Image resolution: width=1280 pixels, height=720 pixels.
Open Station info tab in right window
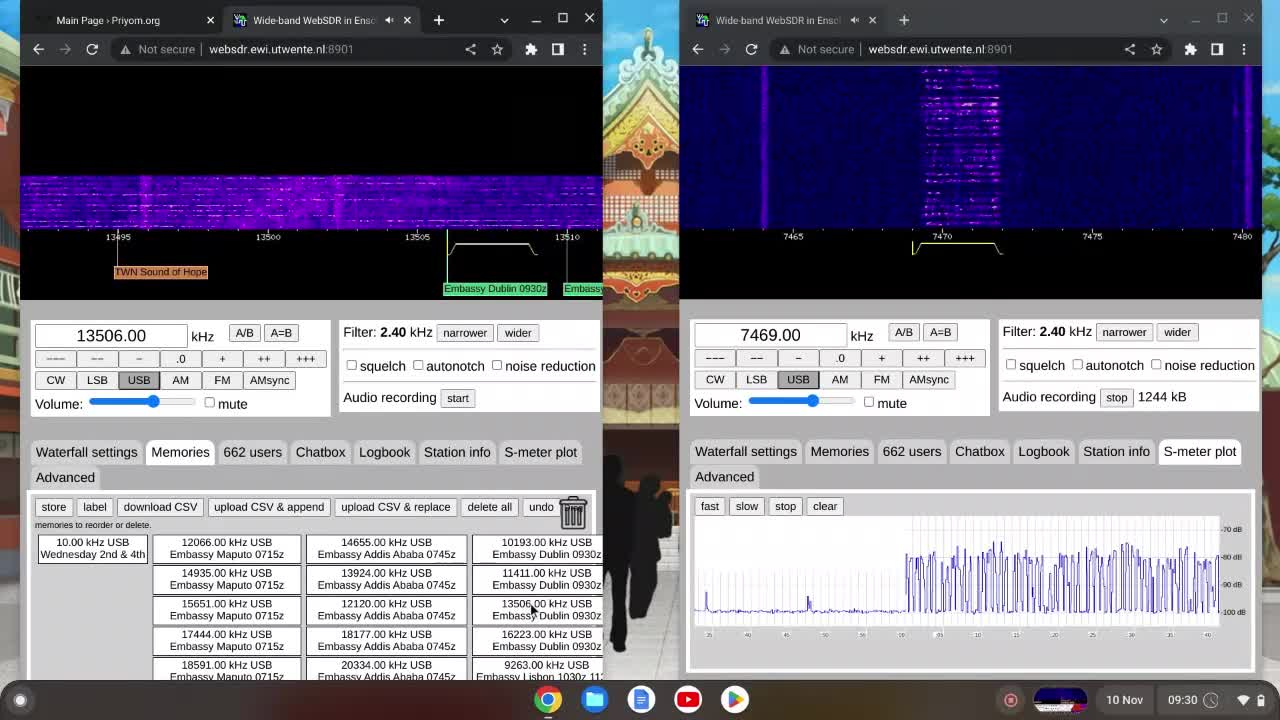pos(1116,451)
